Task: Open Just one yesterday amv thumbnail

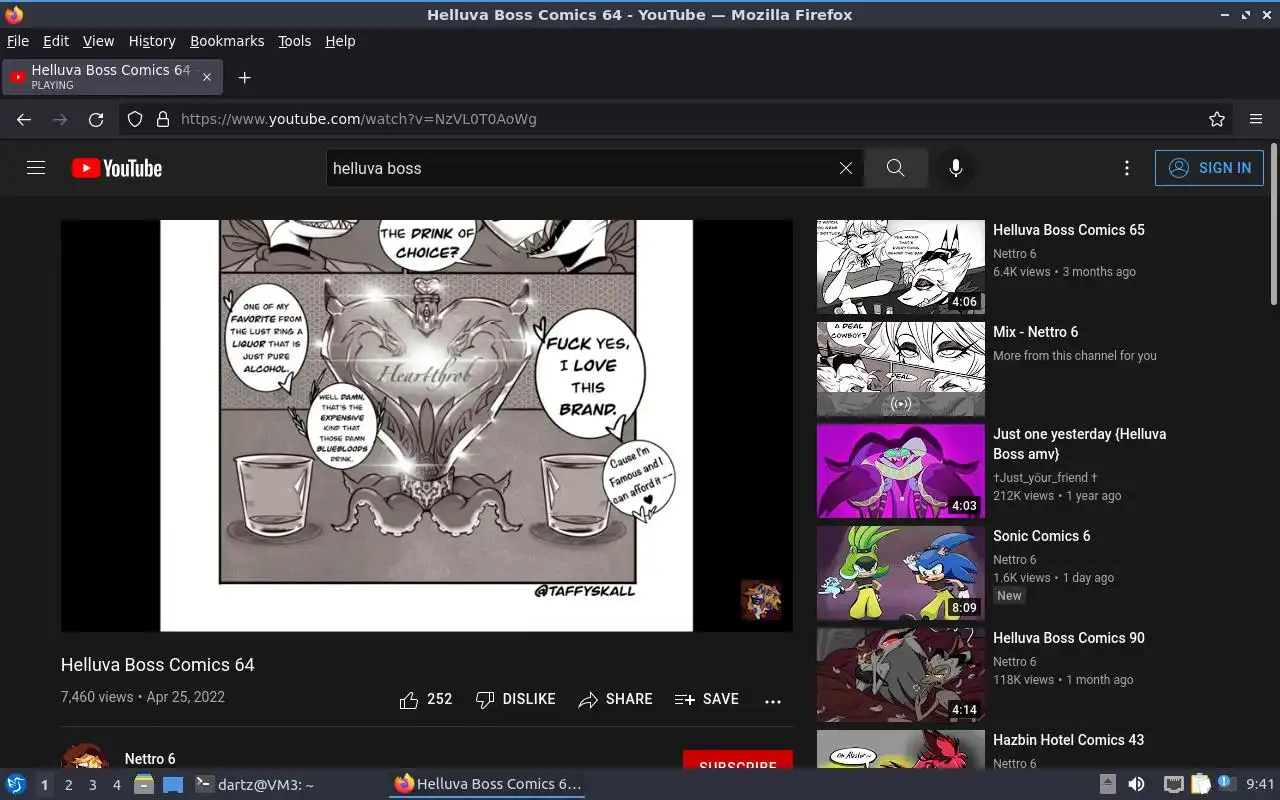Action: tap(901, 471)
